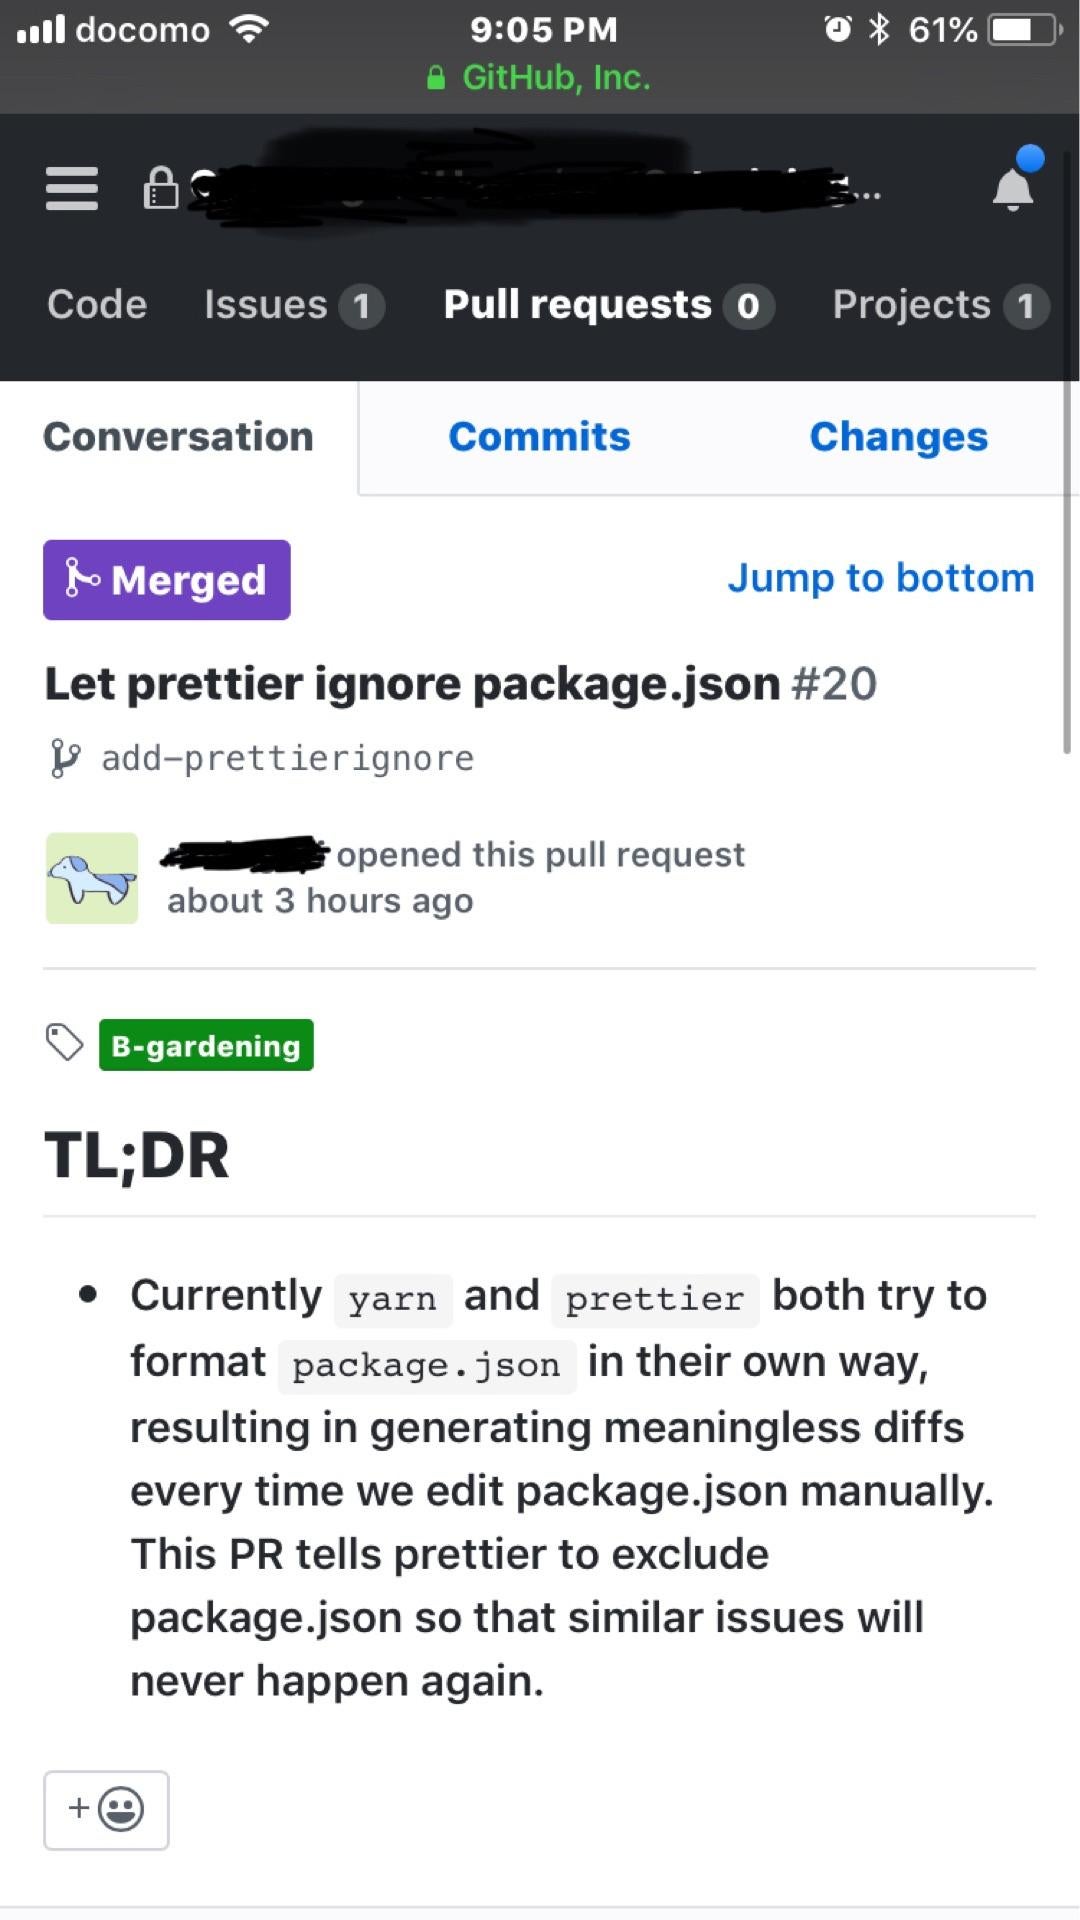Screen dimensions: 1080x1920
Task: Tap the add-prettierignore branch name
Action: pyautogui.click(x=288, y=758)
